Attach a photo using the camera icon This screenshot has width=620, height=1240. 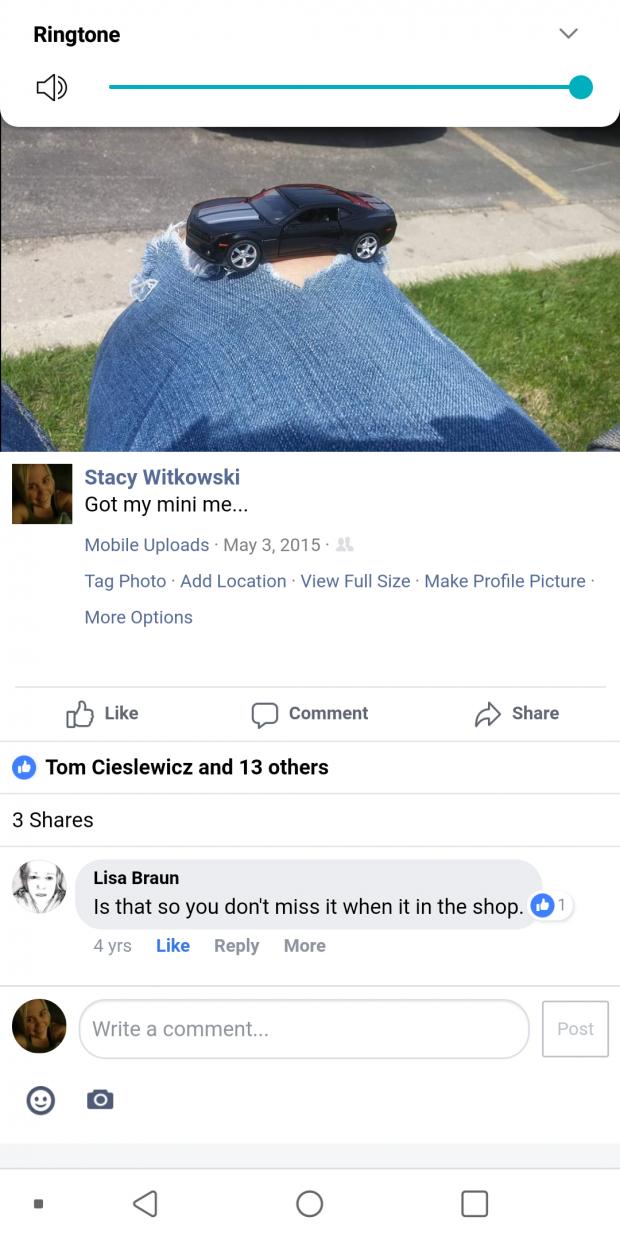pyautogui.click(x=100, y=1100)
